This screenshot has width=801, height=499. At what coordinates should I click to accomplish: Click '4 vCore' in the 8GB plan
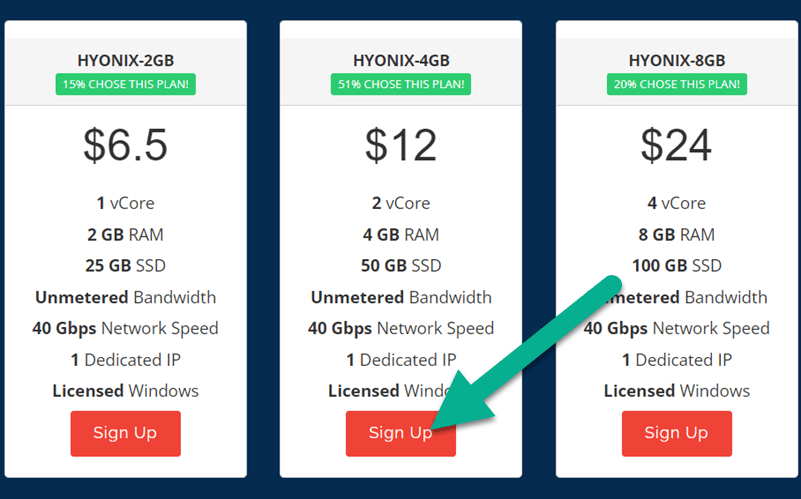pyautogui.click(x=676, y=203)
